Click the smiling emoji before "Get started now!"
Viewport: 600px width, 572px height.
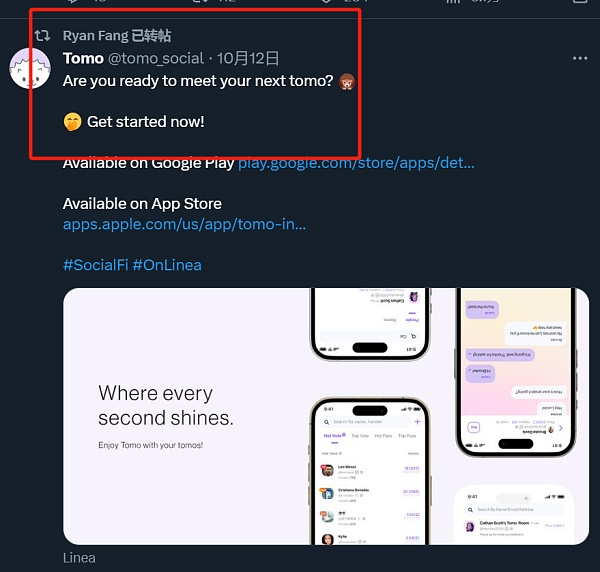click(x=72, y=122)
